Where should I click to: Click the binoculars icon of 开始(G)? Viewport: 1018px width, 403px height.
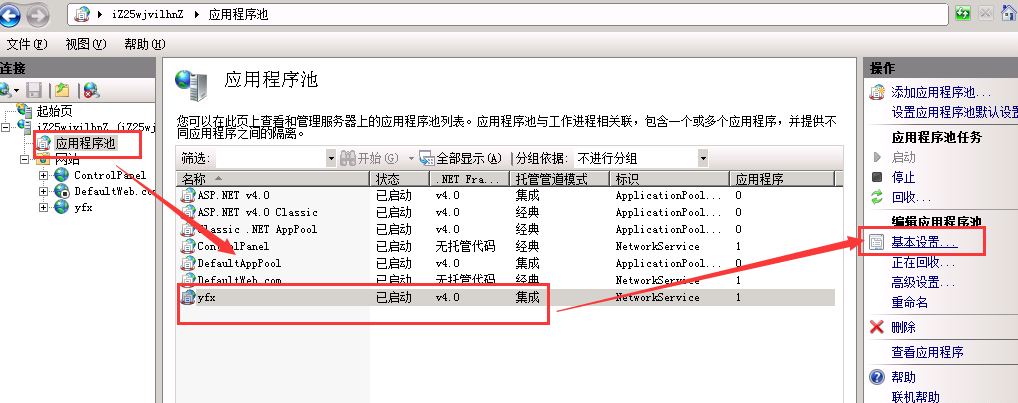pos(348,158)
